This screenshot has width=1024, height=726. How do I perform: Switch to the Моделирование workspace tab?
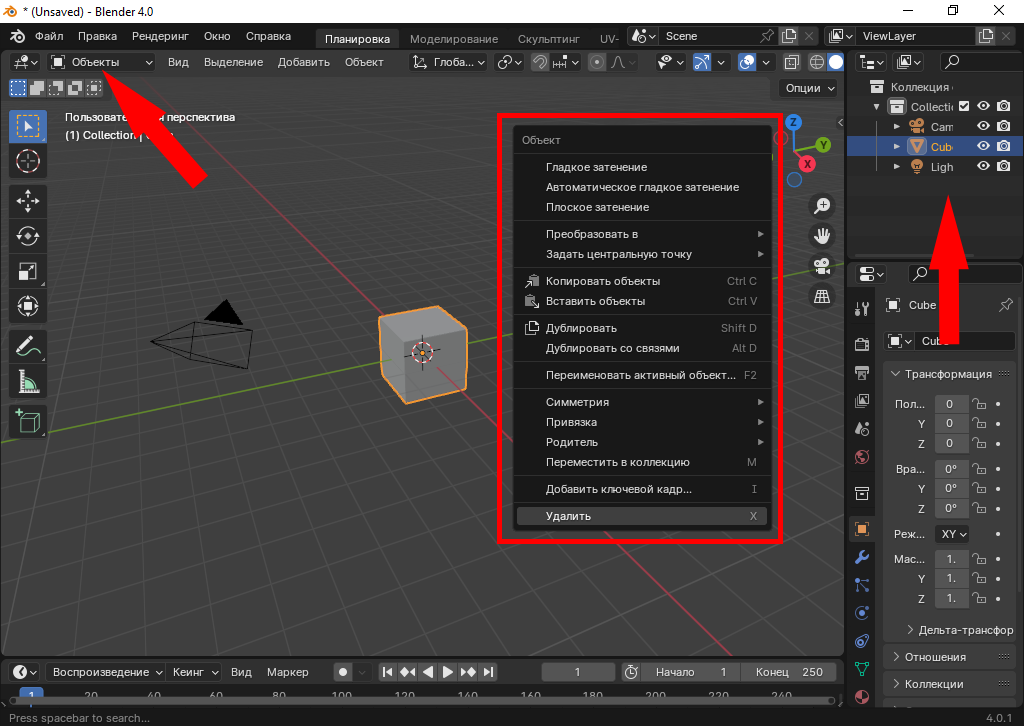[x=453, y=39]
